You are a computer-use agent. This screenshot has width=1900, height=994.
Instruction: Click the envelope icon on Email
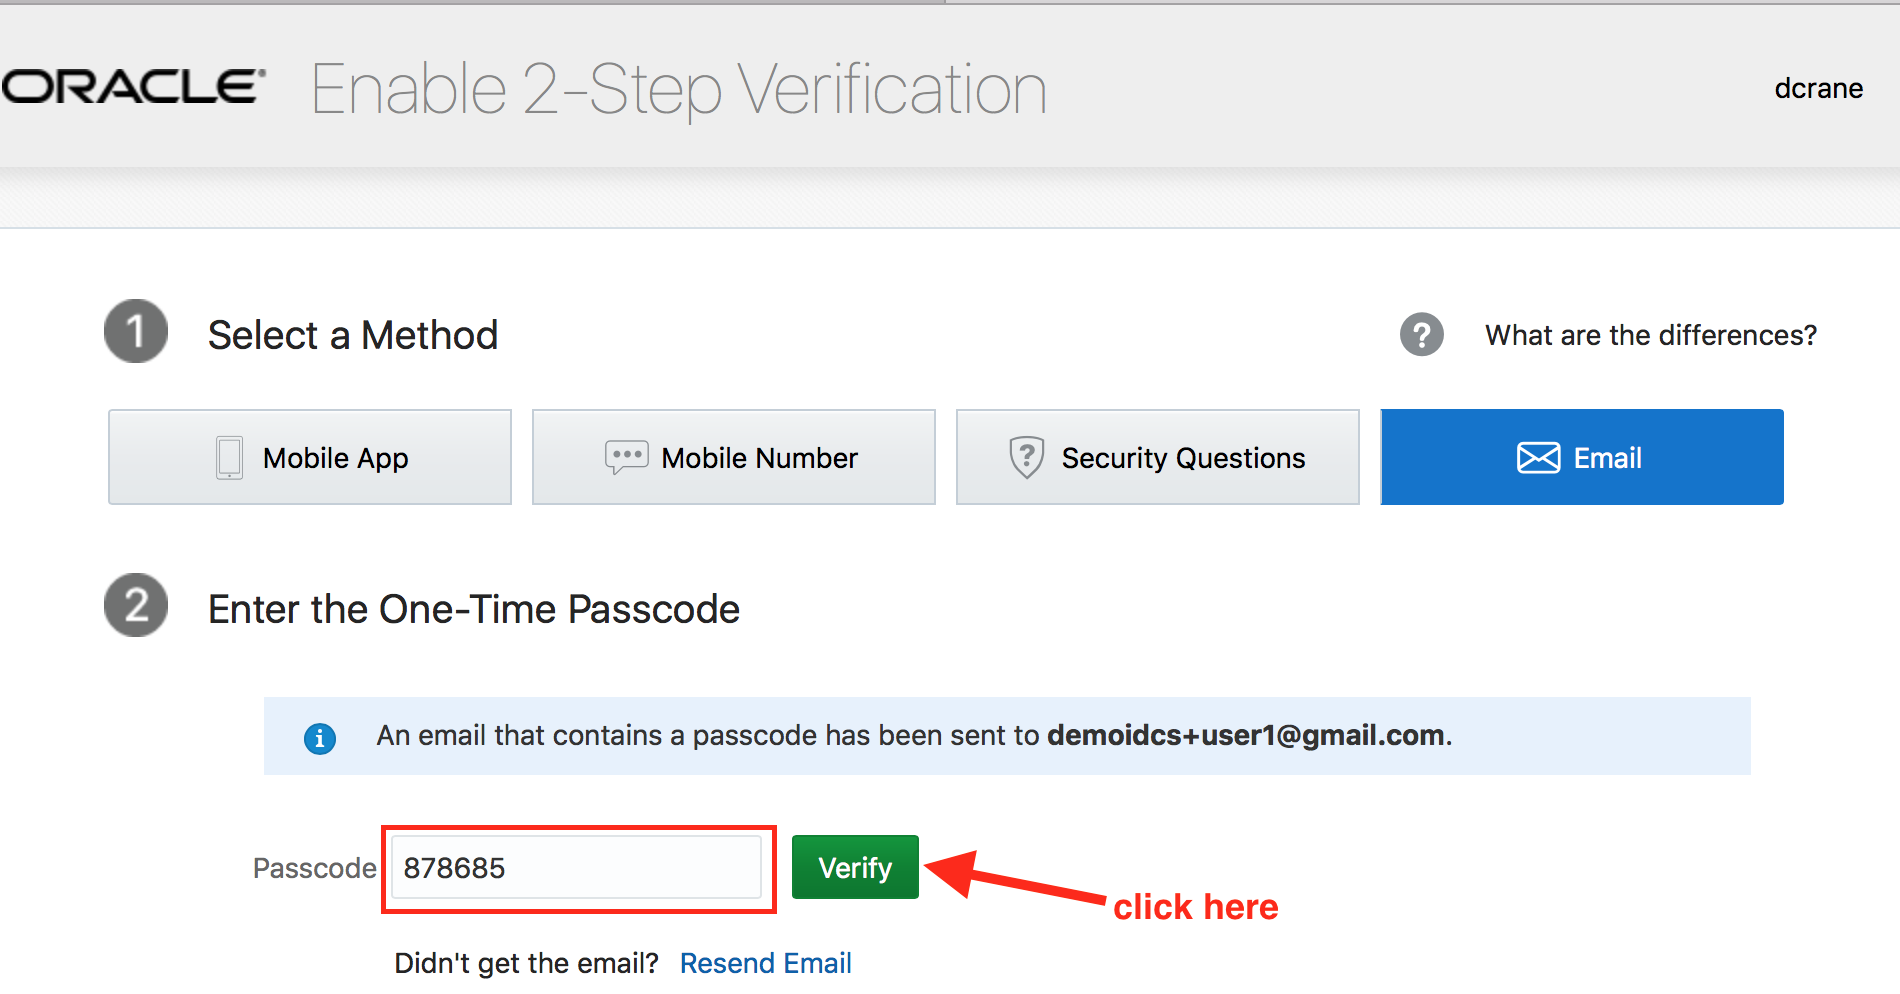(x=1538, y=458)
